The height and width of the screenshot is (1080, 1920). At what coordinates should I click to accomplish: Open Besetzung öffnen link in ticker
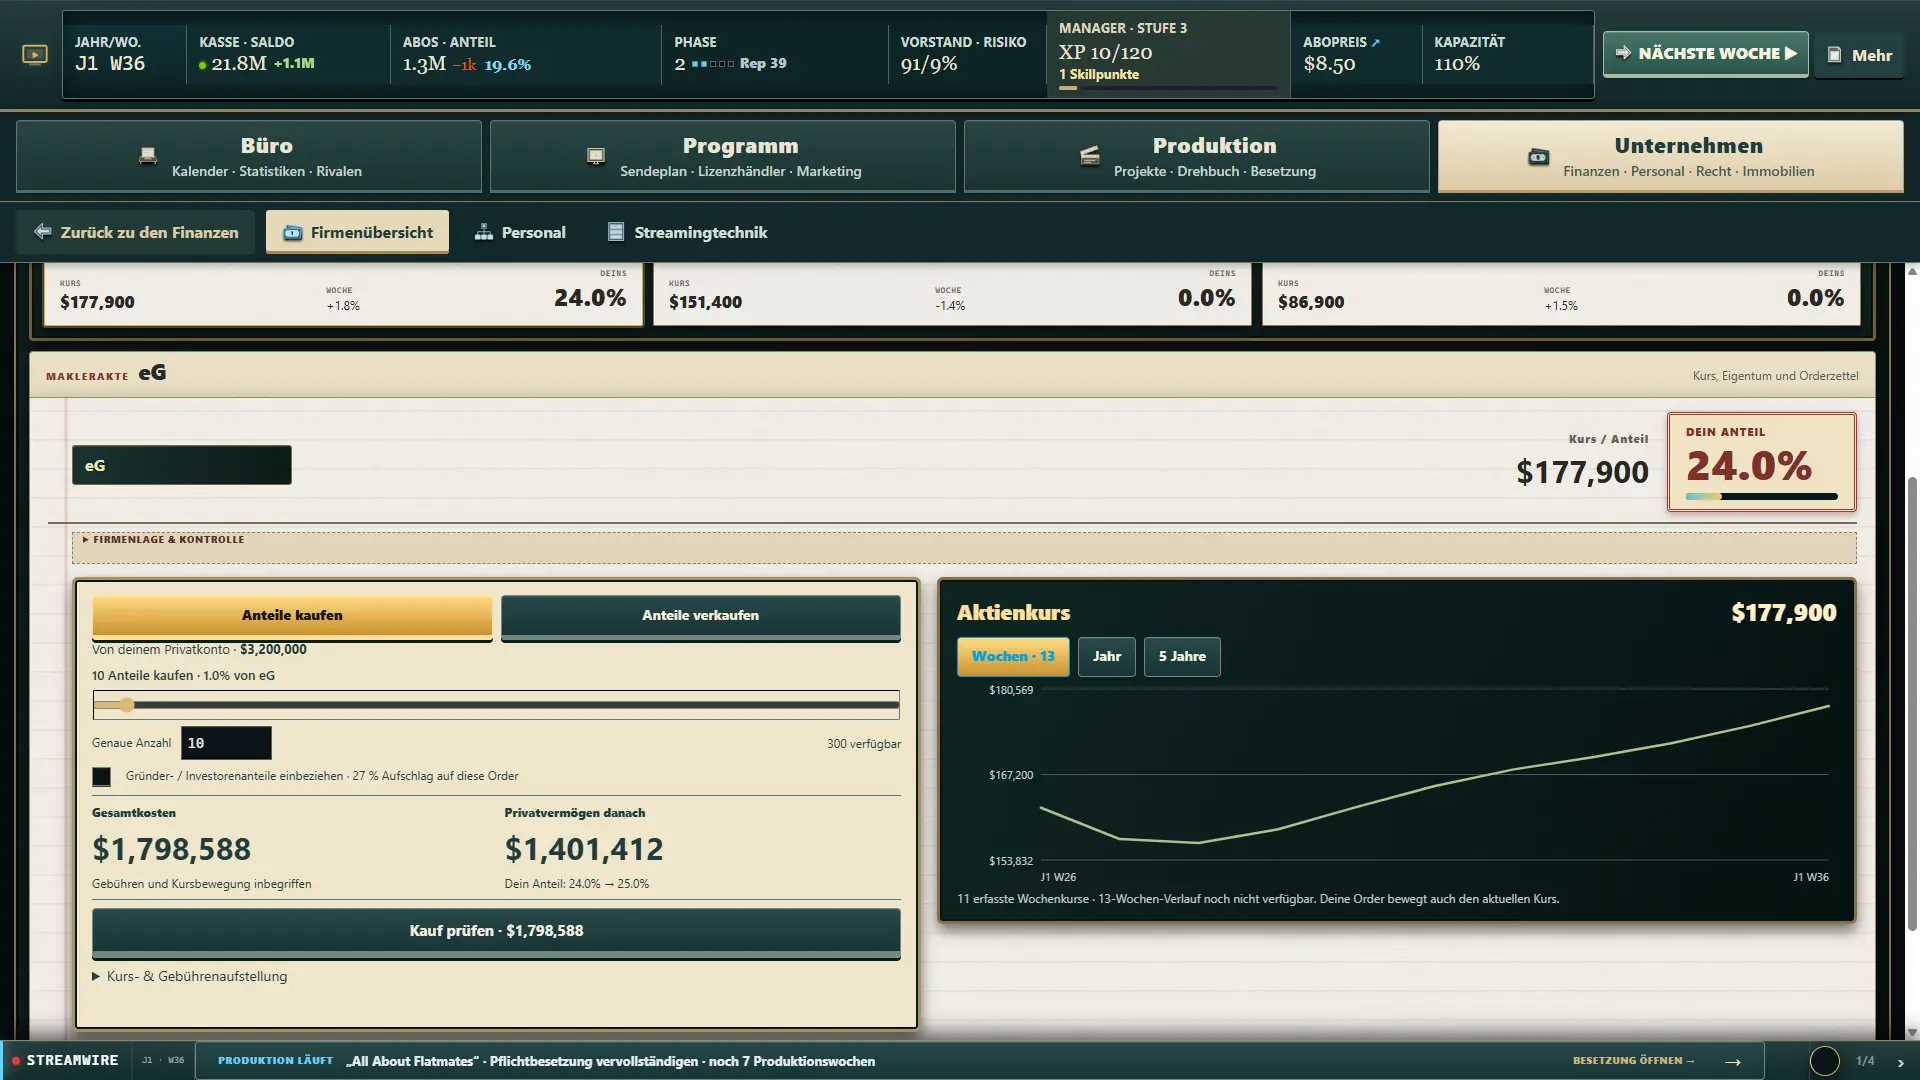click(x=1633, y=1061)
